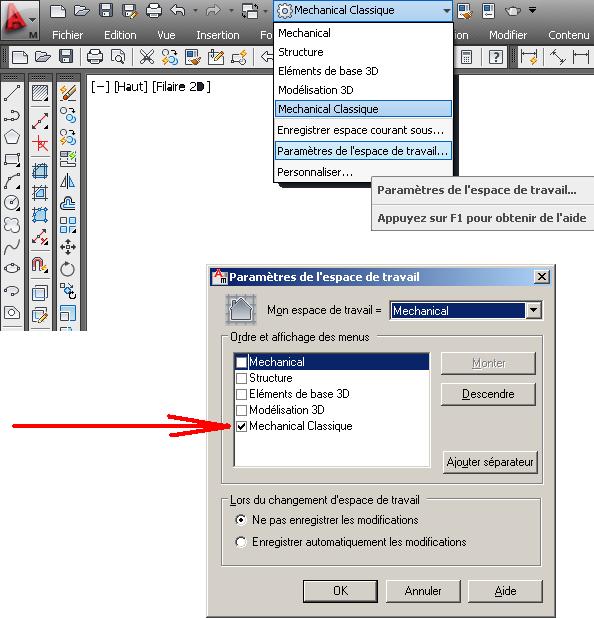The image size is (594, 618).
Task: Open Mon espace de travail dropdown
Action: tap(533, 311)
